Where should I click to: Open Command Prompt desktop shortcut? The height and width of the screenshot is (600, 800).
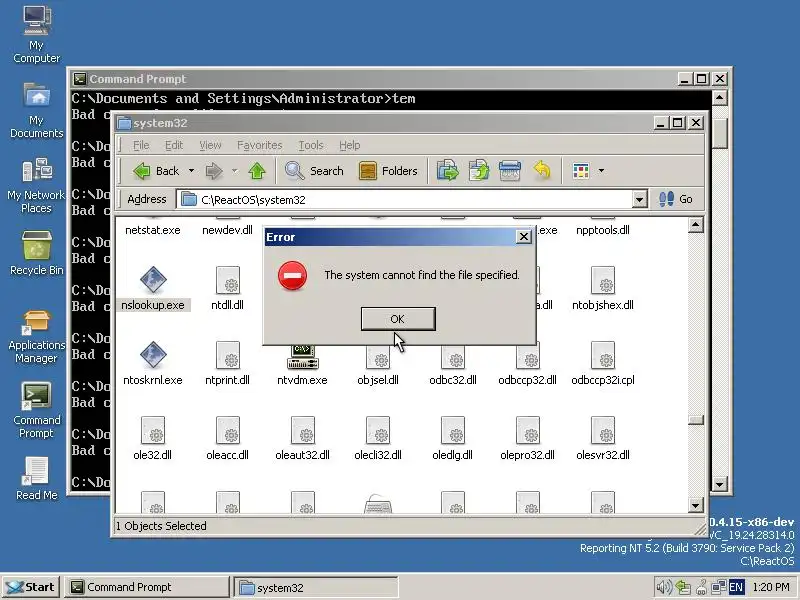[37, 411]
